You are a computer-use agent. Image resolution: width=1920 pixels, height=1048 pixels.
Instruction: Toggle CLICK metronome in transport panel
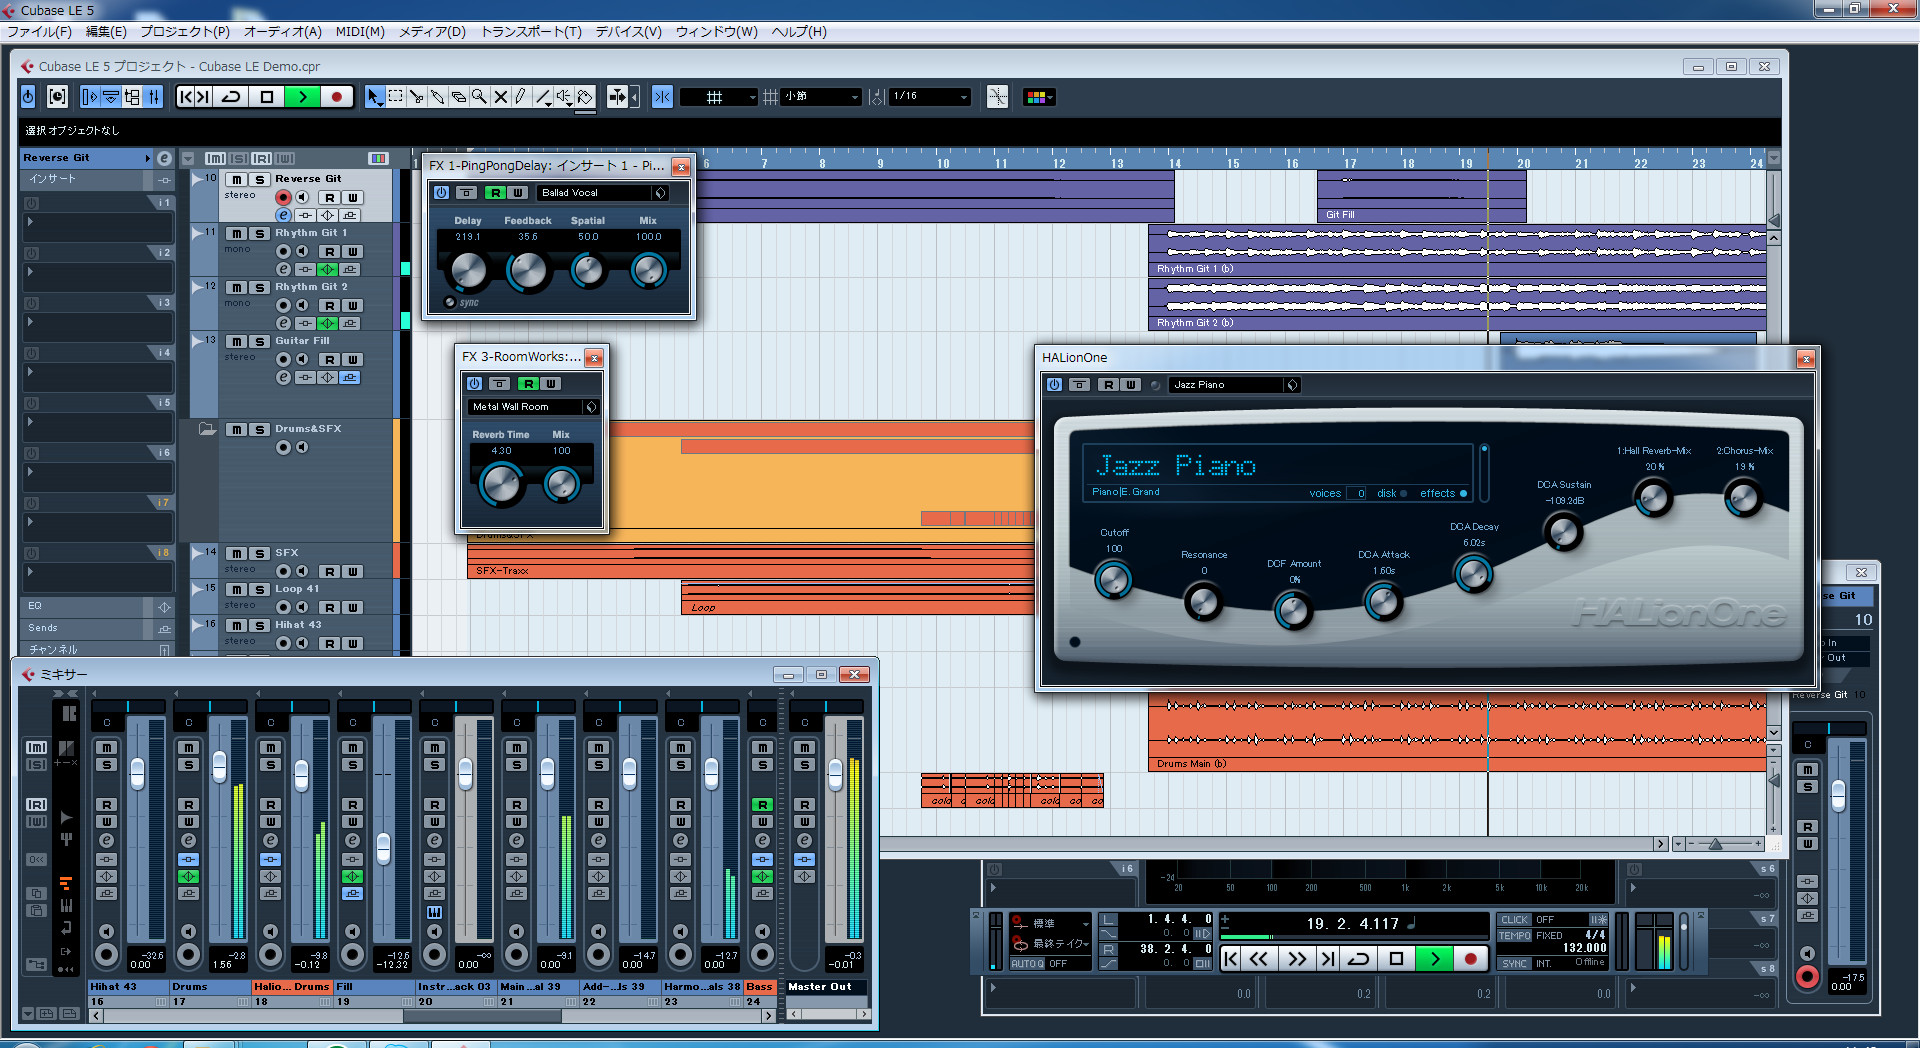1514,920
